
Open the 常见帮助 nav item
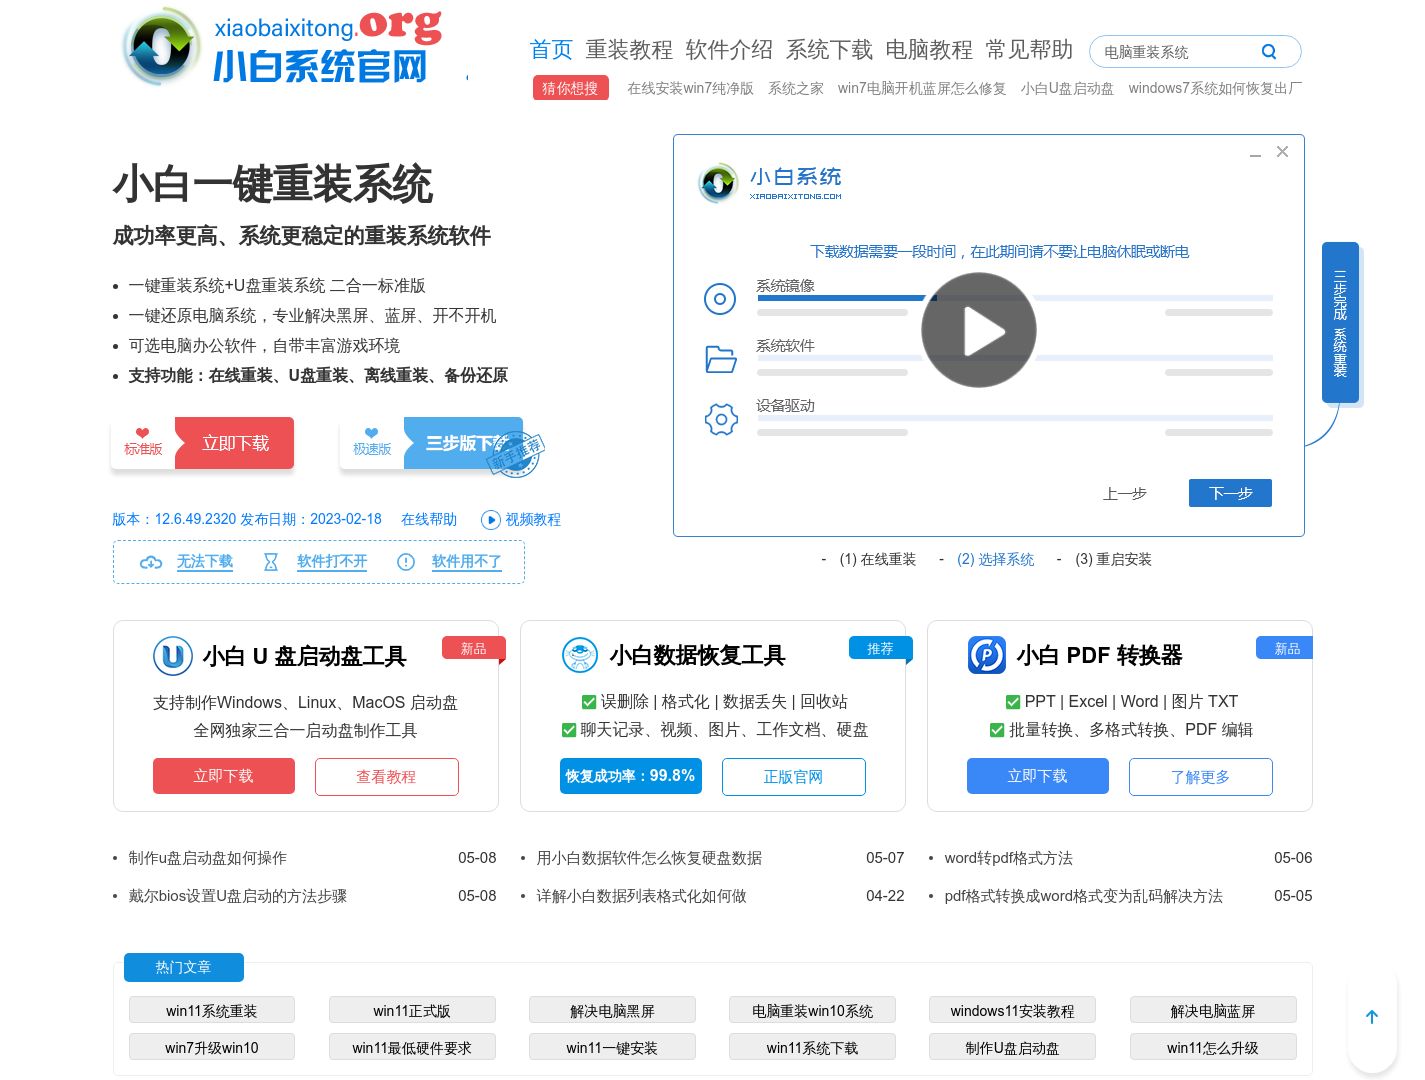click(x=1029, y=50)
